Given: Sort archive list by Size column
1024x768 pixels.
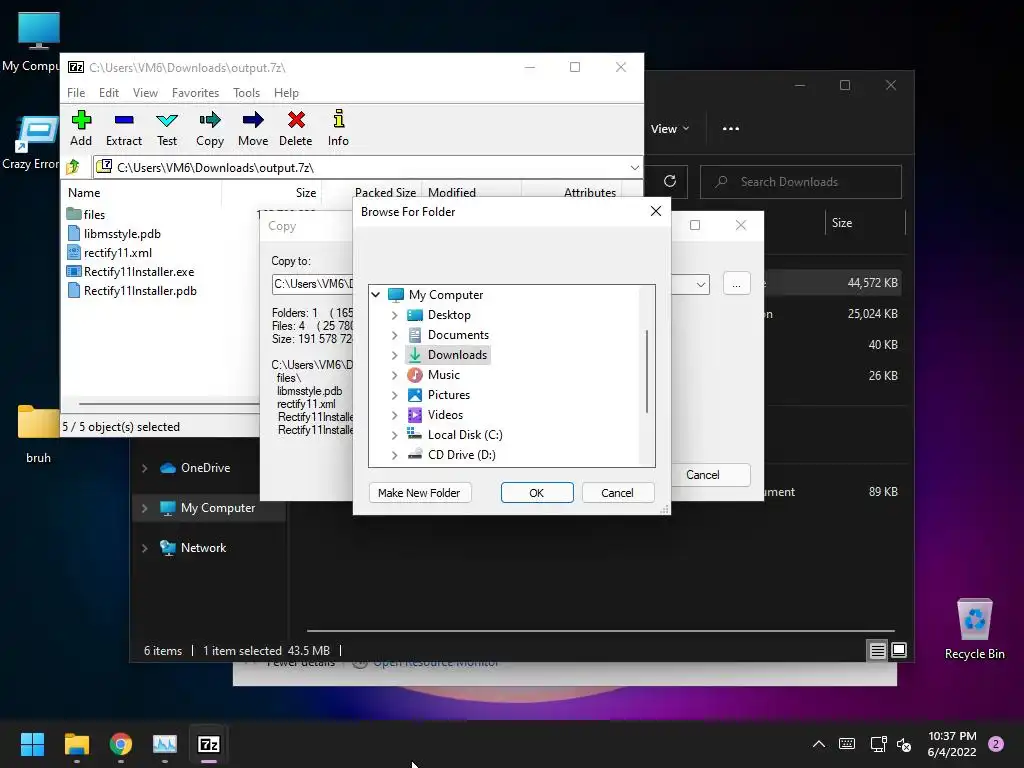Looking at the screenshot, I should [x=272, y=193].
